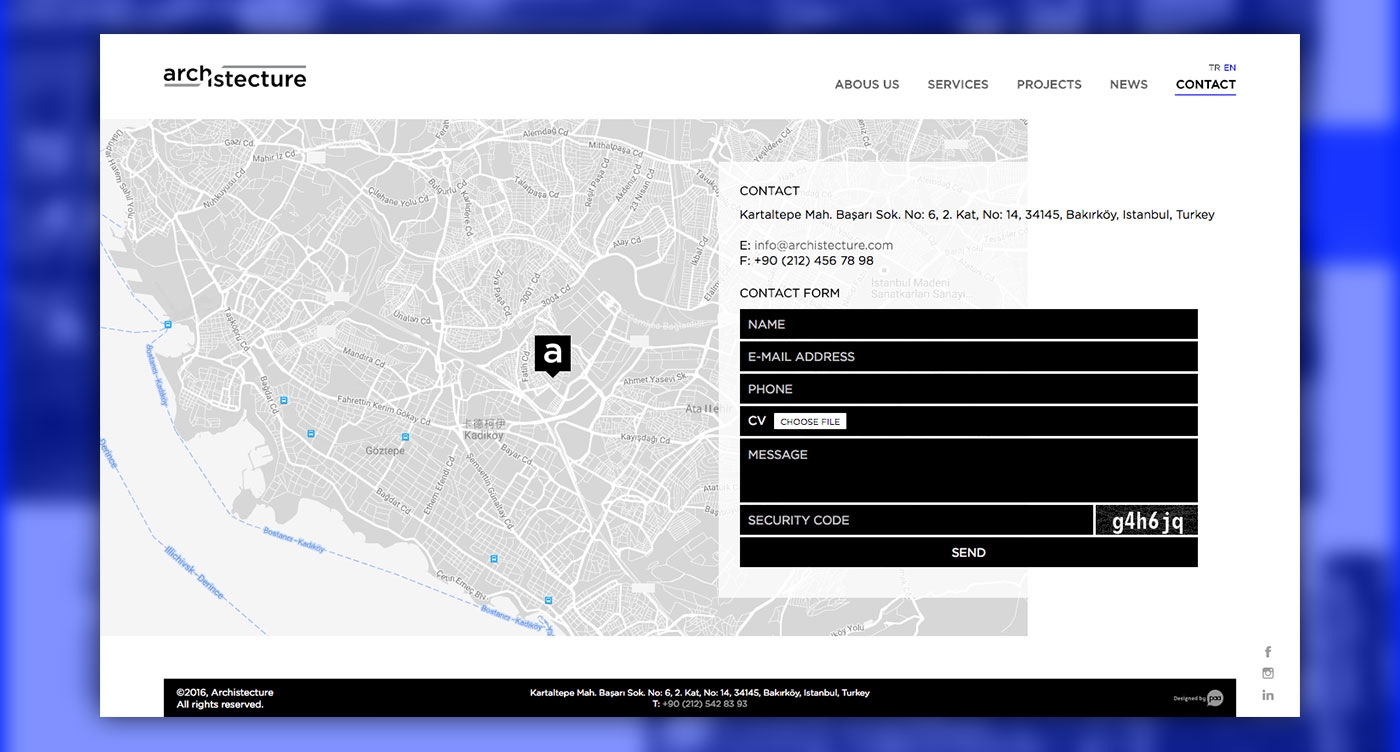Click the info@archistecture.com email link
Image resolution: width=1400 pixels, height=752 pixels.
(x=823, y=245)
